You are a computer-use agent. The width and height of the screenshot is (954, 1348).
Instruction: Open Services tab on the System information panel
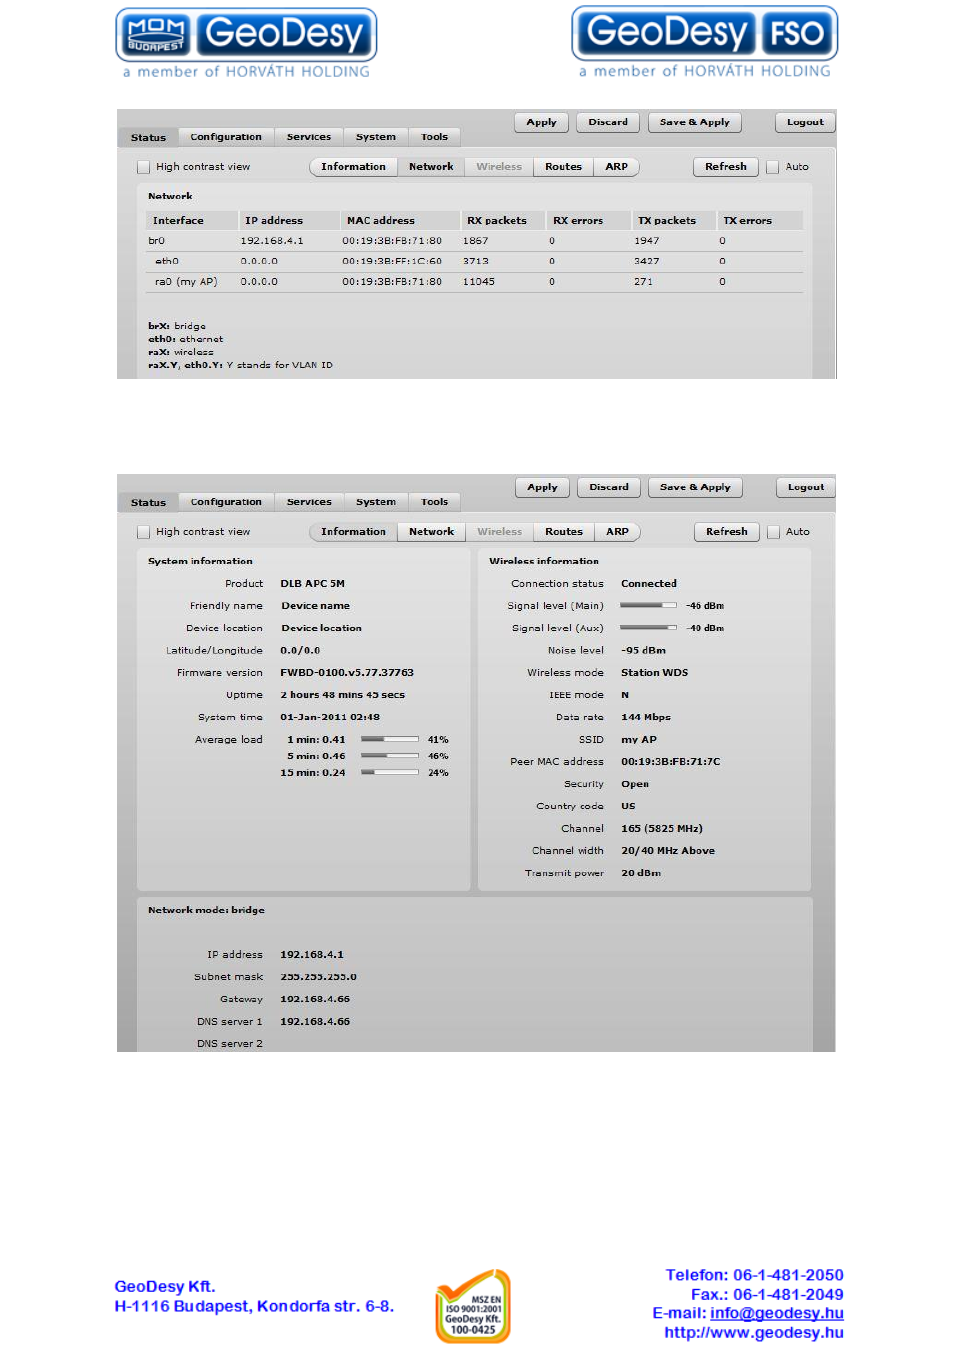pyautogui.click(x=309, y=502)
